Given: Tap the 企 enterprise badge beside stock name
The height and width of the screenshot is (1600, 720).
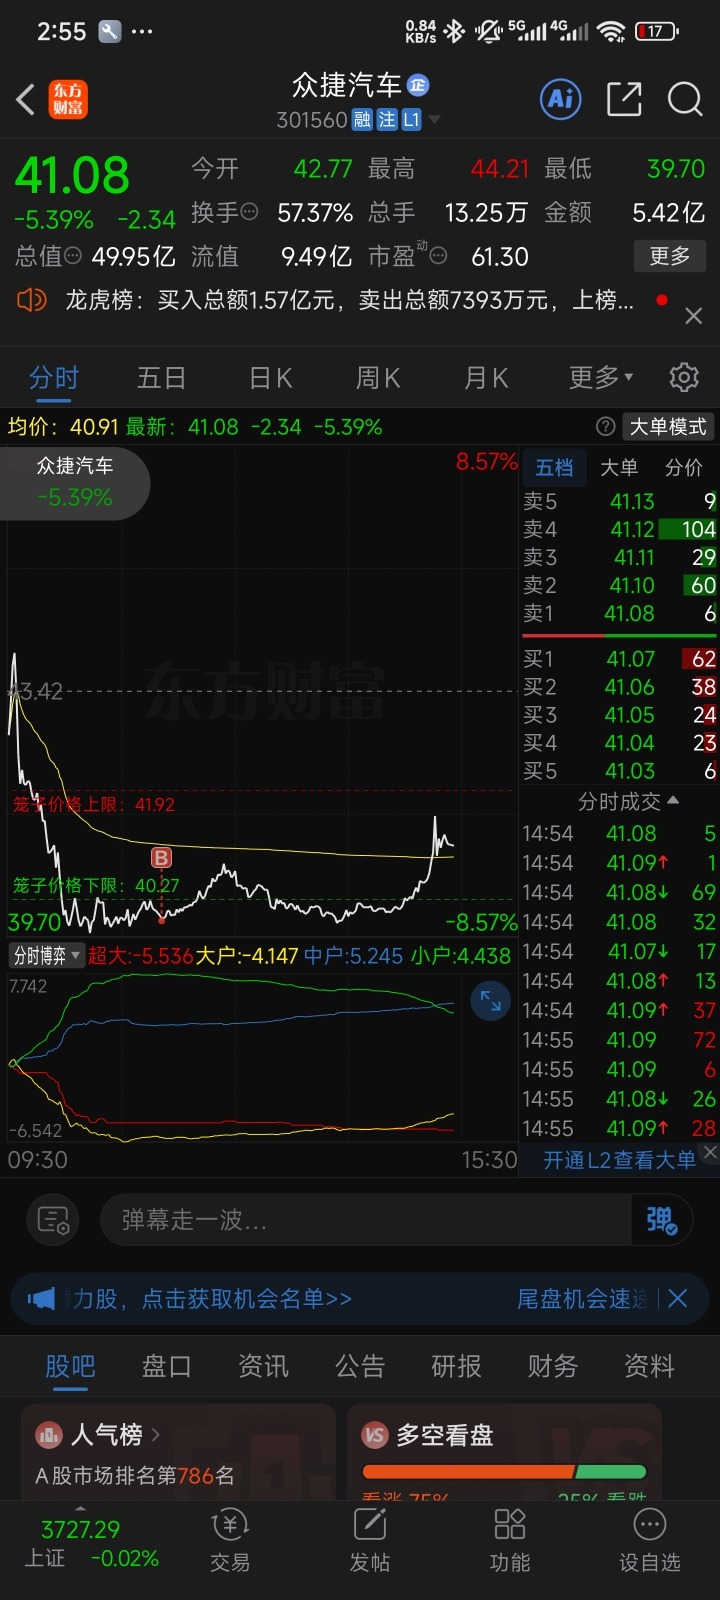Looking at the screenshot, I should click(418, 86).
